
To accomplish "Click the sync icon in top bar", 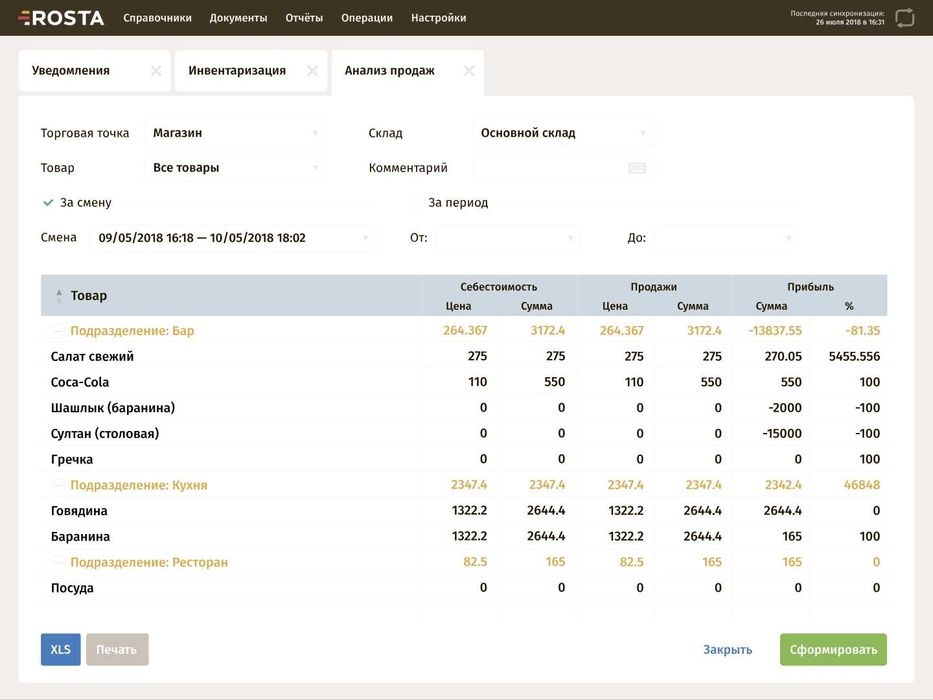I will [x=904, y=17].
